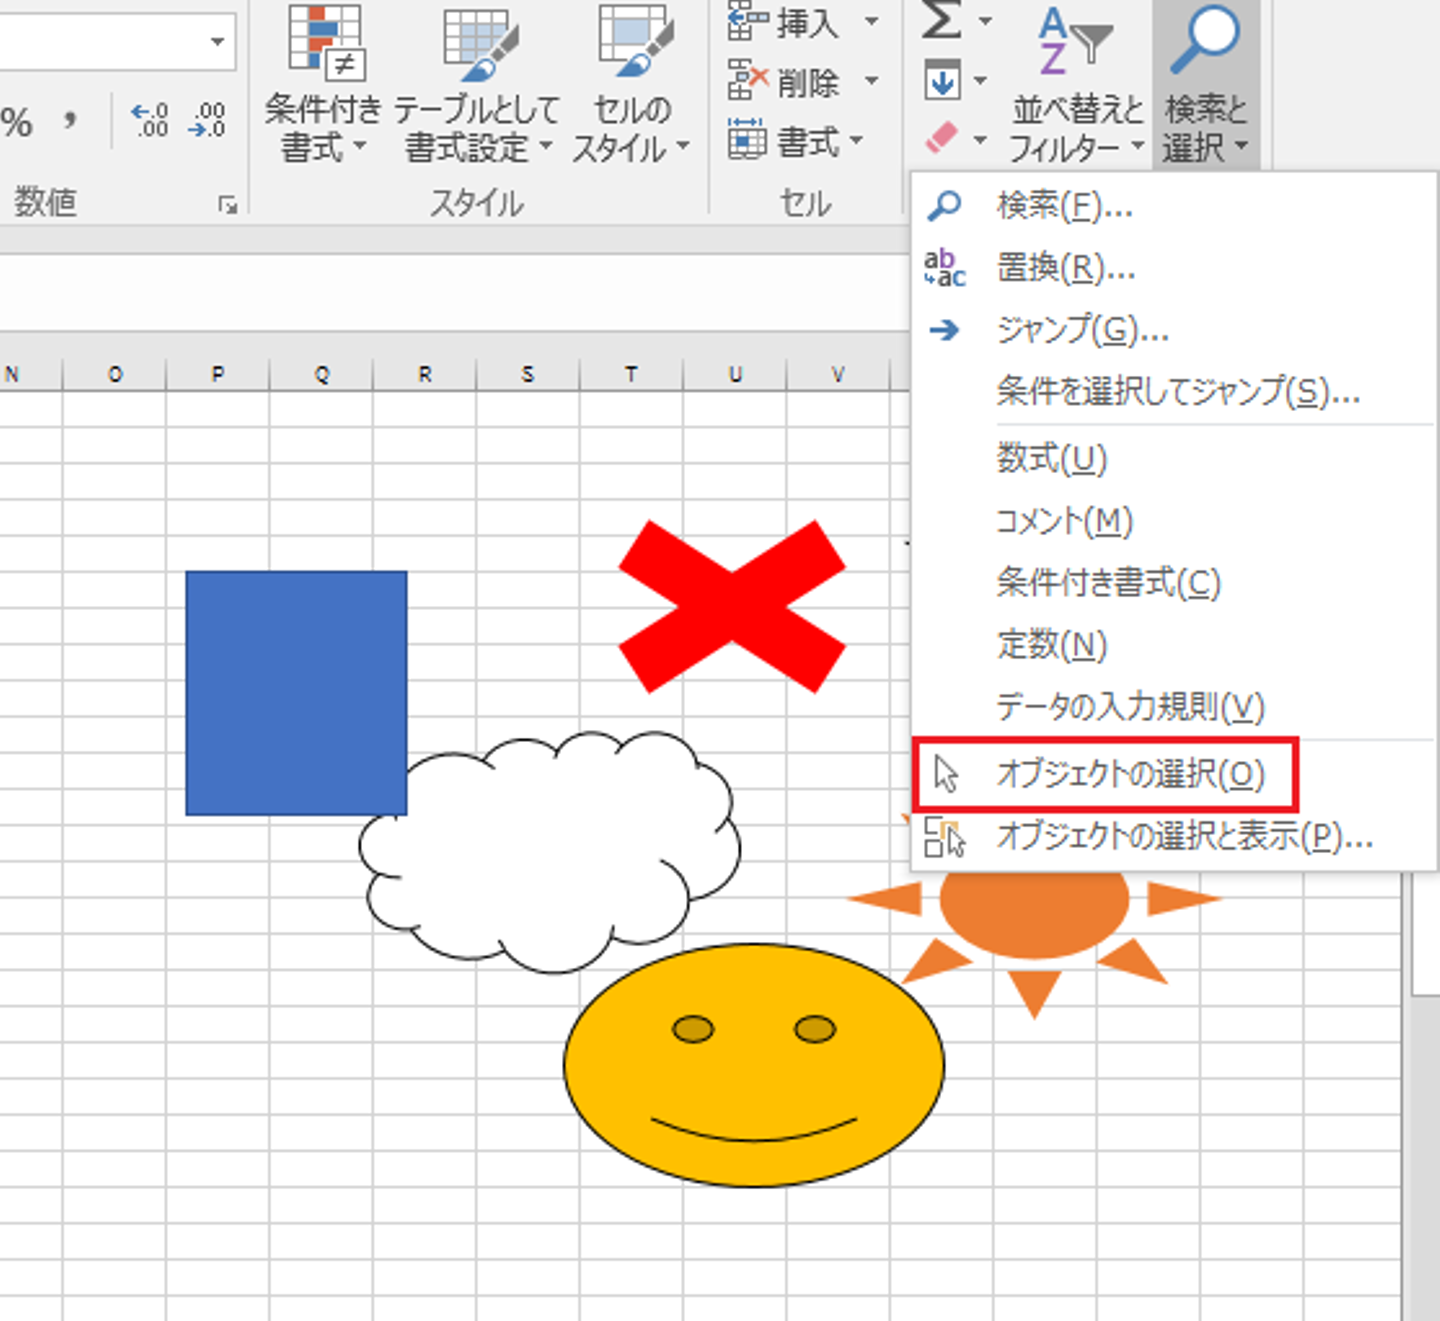The image size is (1440, 1321).
Task: Select データの入力規則(V) menu item
Action: (x=1175, y=707)
